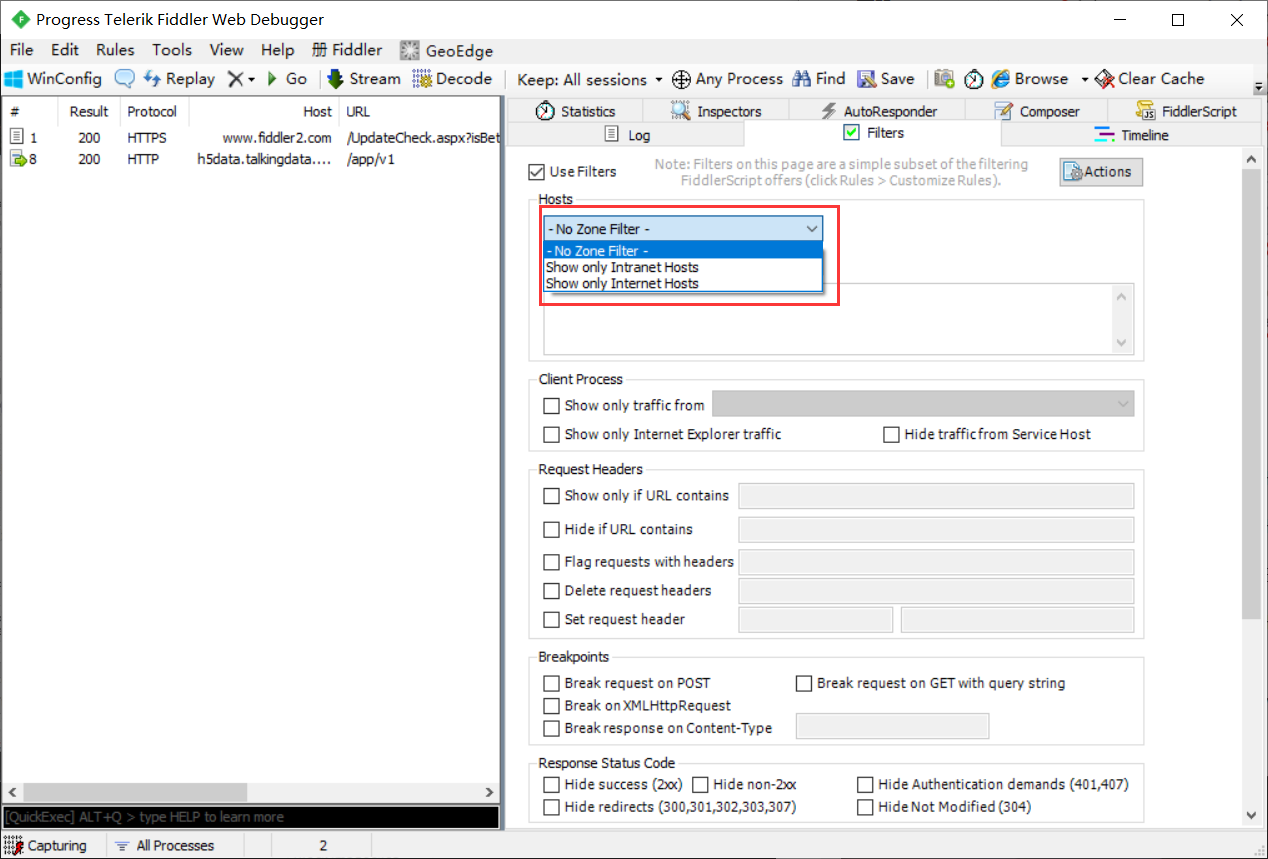The width and height of the screenshot is (1268, 859).
Task: Click the camera screenshot icon
Action: (x=944, y=79)
